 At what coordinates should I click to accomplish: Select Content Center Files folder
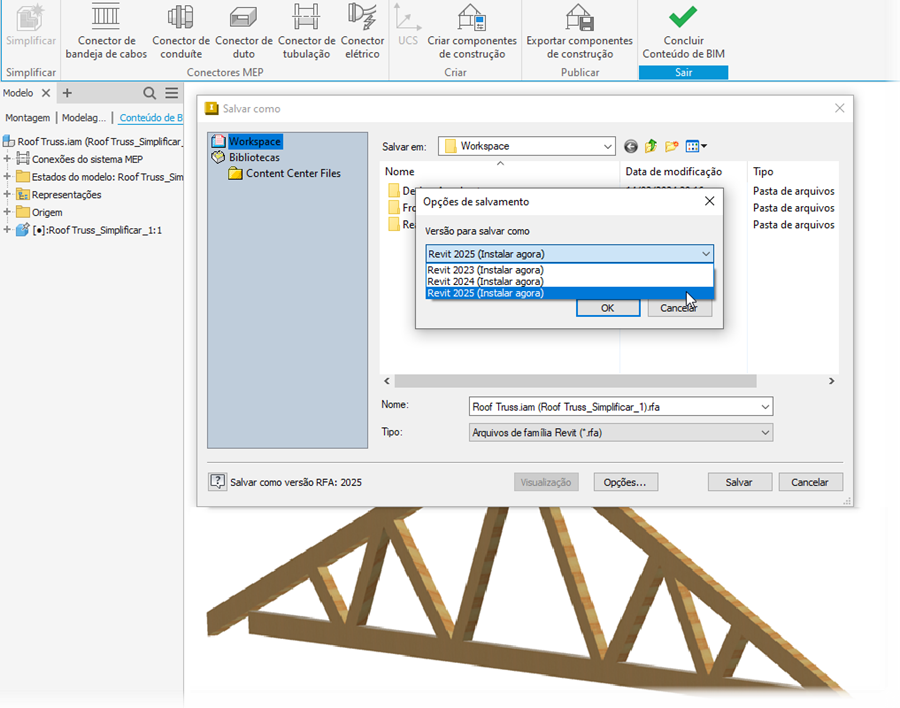point(293,173)
